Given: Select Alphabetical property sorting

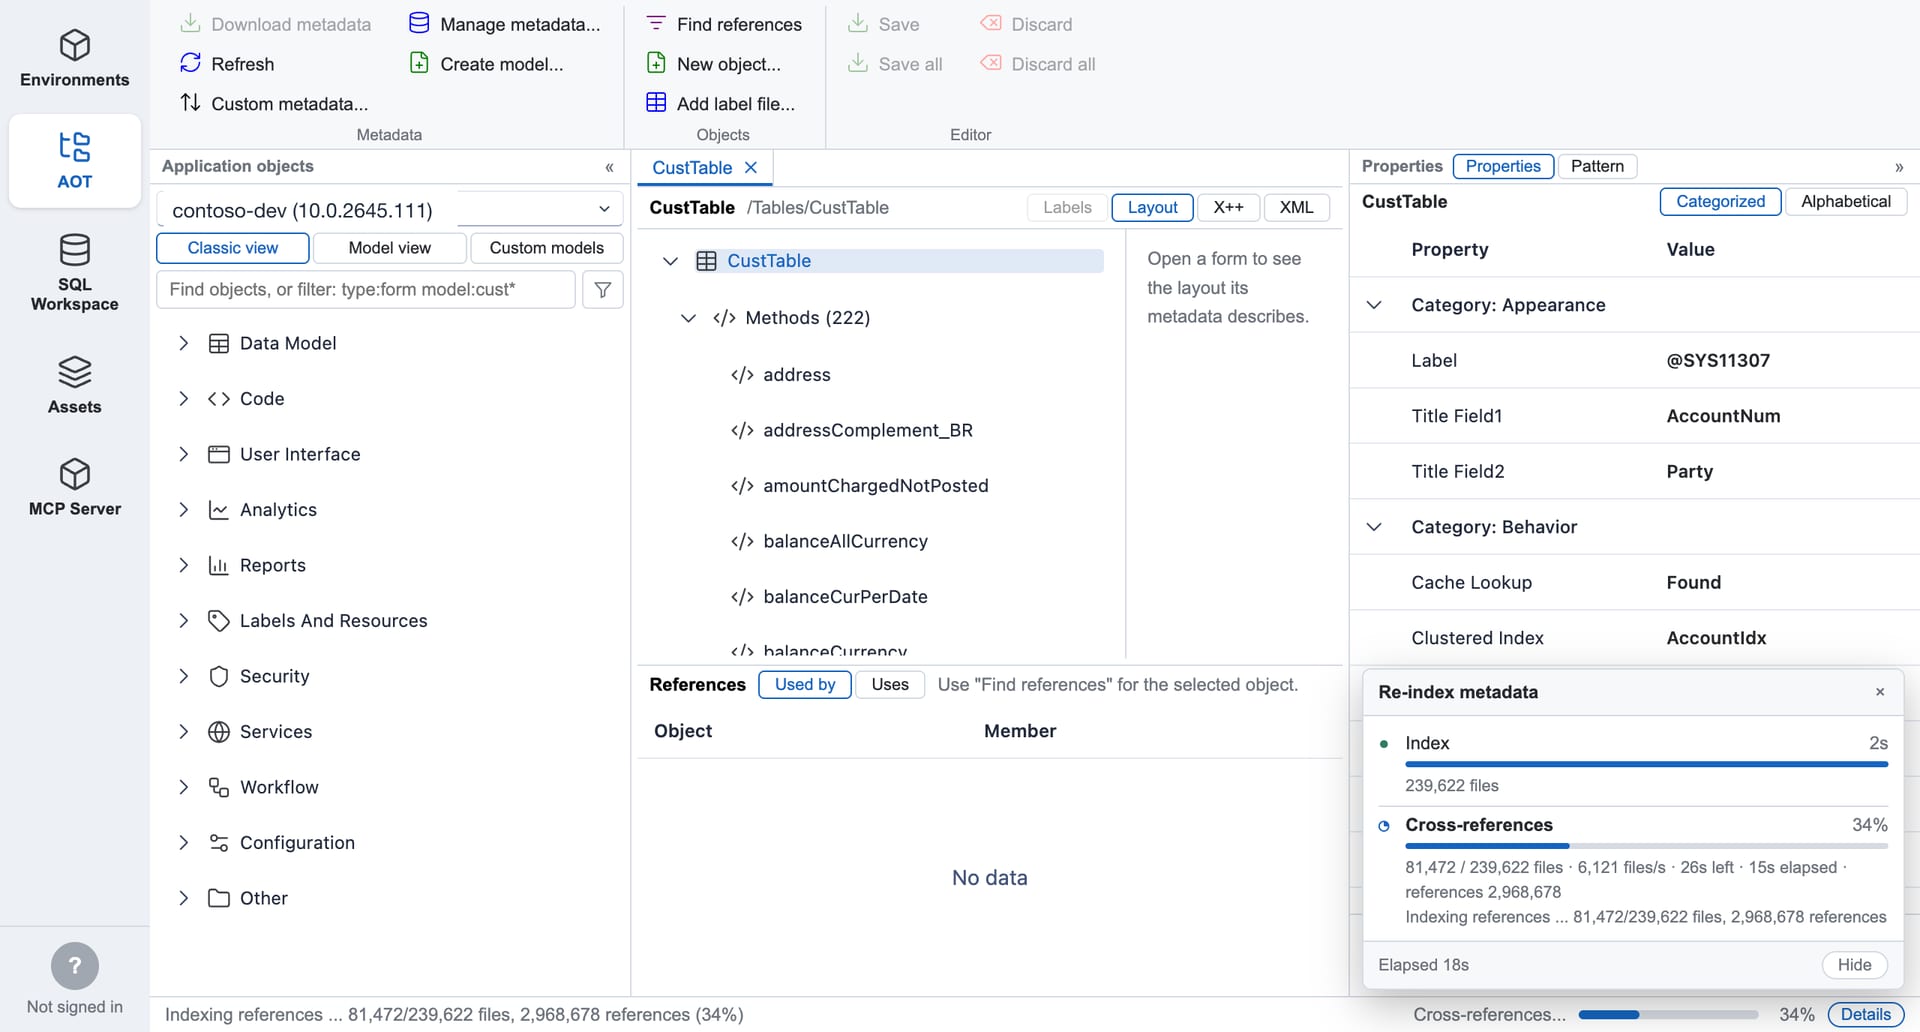Looking at the screenshot, I should pos(1846,201).
